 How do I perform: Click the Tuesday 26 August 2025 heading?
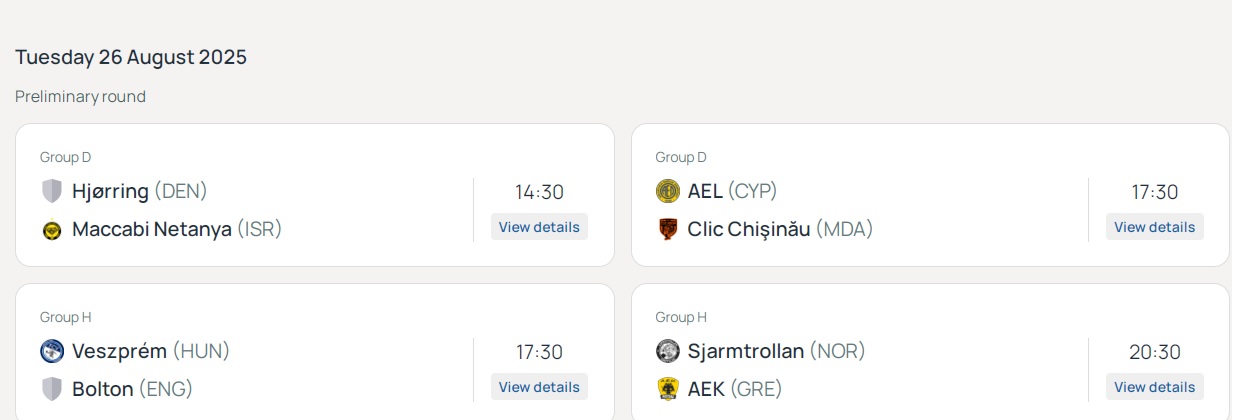131,57
